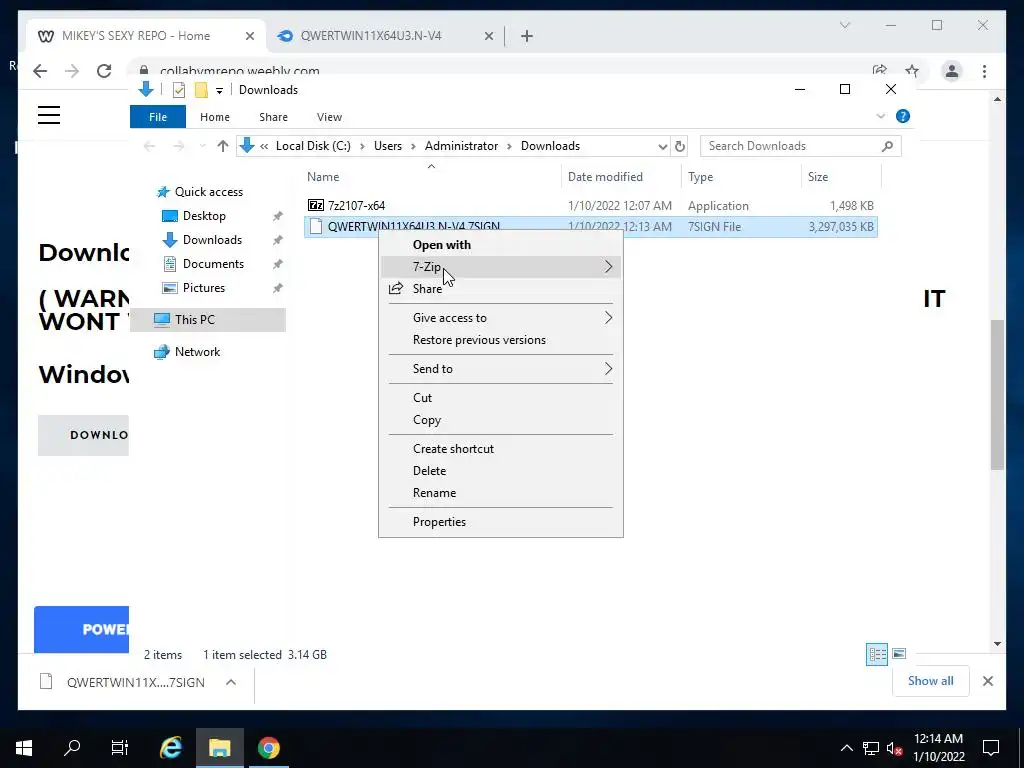Viewport: 1024px width, 768px height.
Task: Switch to large thumbnails view icon
Action: [x=899, y=654]
